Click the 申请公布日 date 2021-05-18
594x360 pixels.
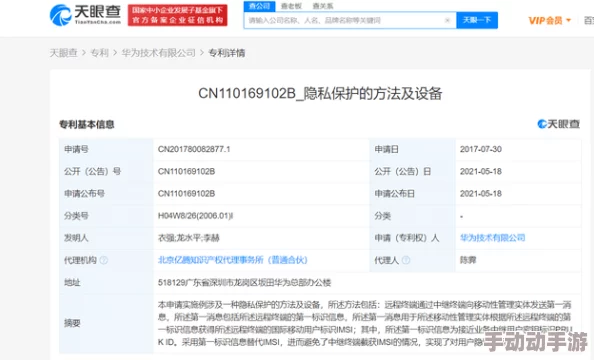click(x=481, y=194)
